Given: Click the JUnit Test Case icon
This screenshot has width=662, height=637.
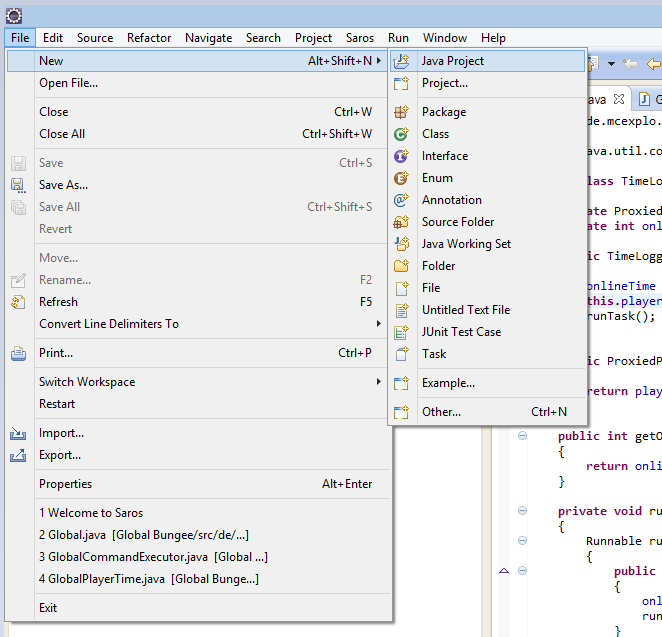Looking at the screenshot, I should [402, 332].
